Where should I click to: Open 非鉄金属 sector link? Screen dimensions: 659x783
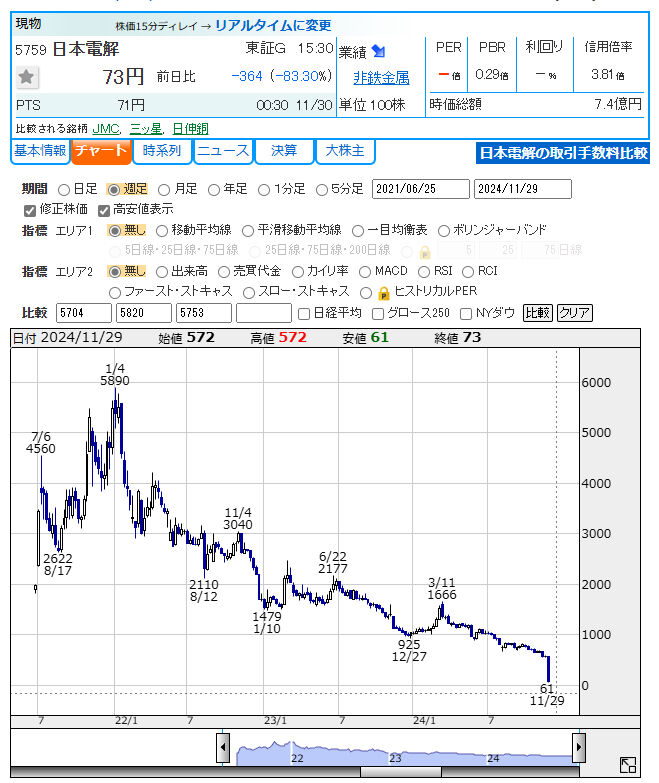coord(381,77)
